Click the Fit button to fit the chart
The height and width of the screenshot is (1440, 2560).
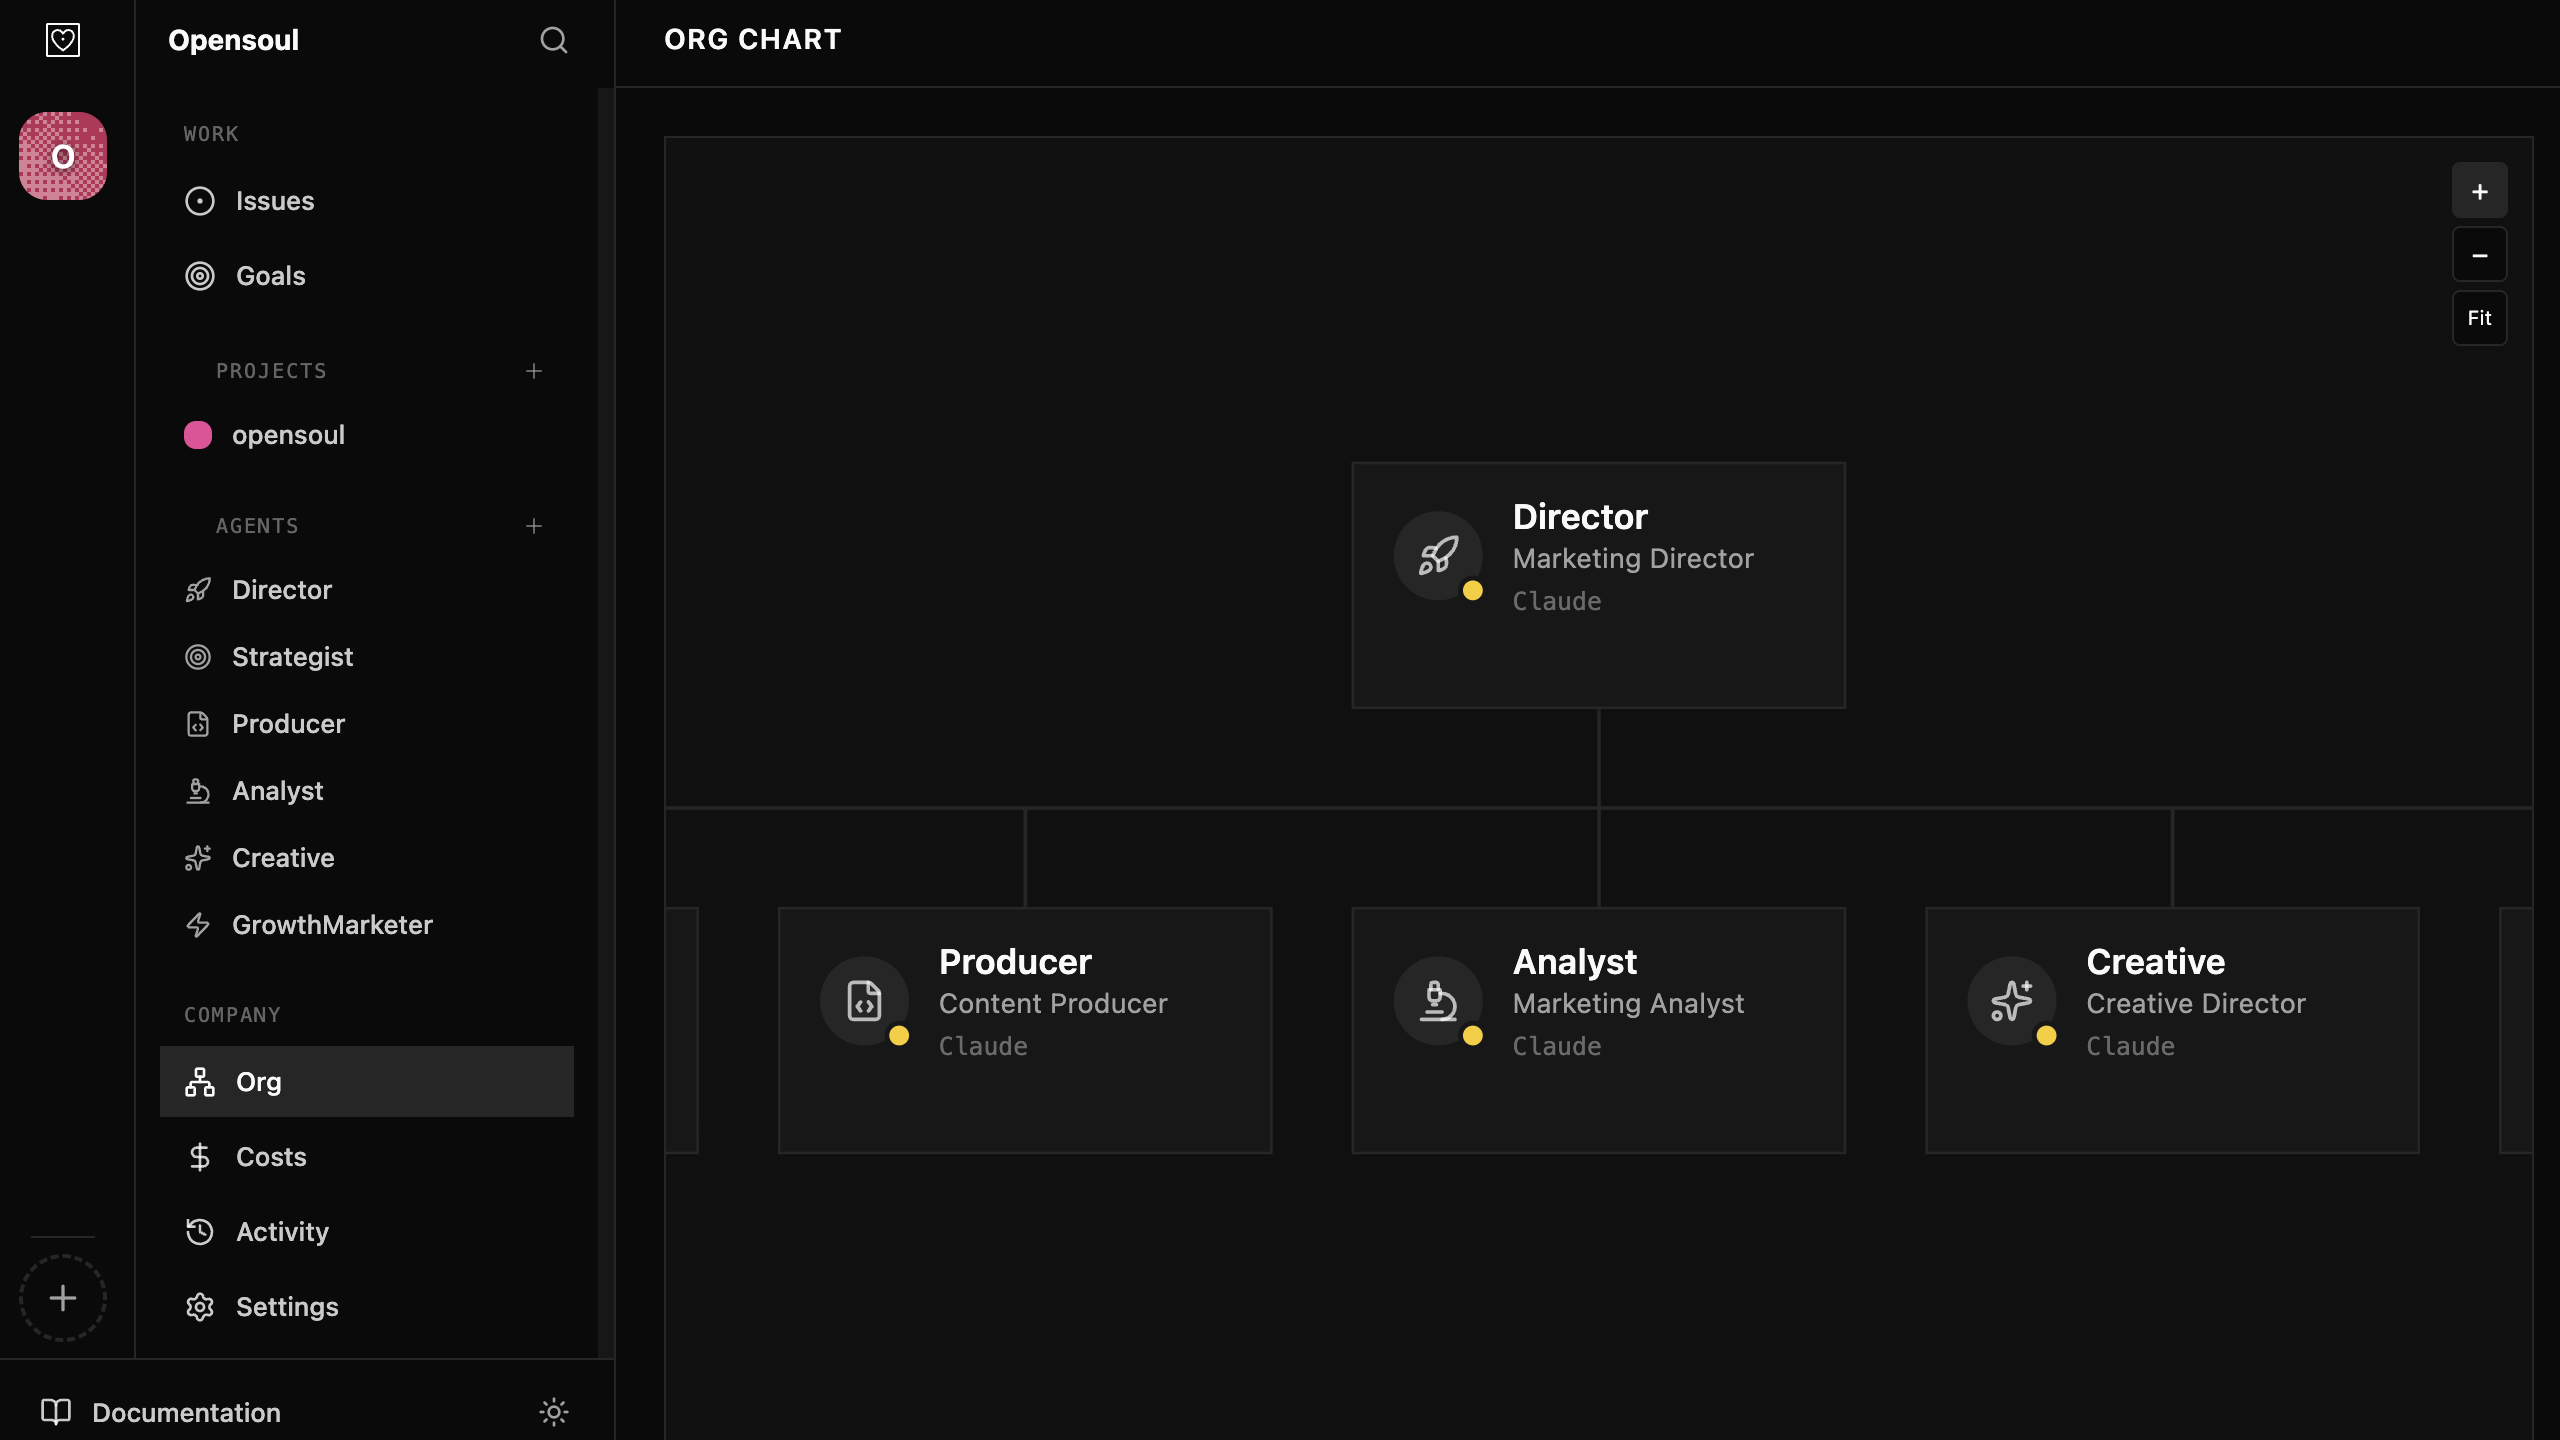tap(2479, 317)
